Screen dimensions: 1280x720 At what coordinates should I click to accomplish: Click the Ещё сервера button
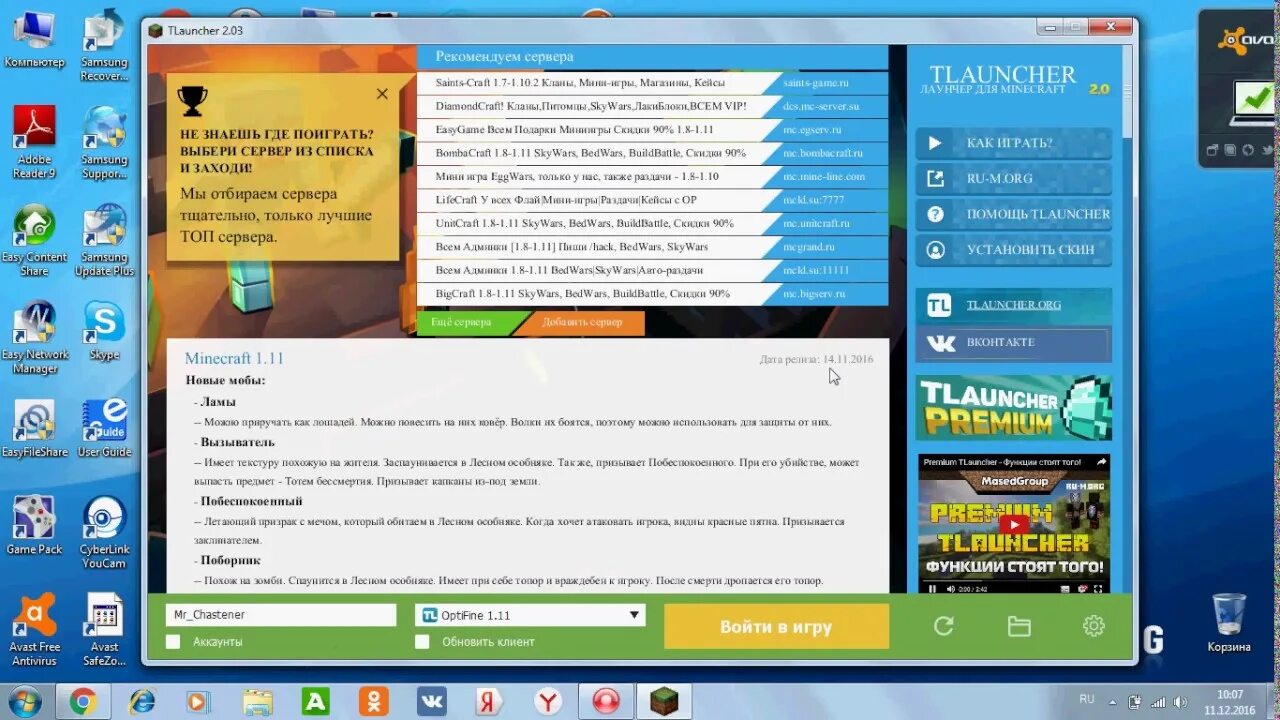click(464, 323)
